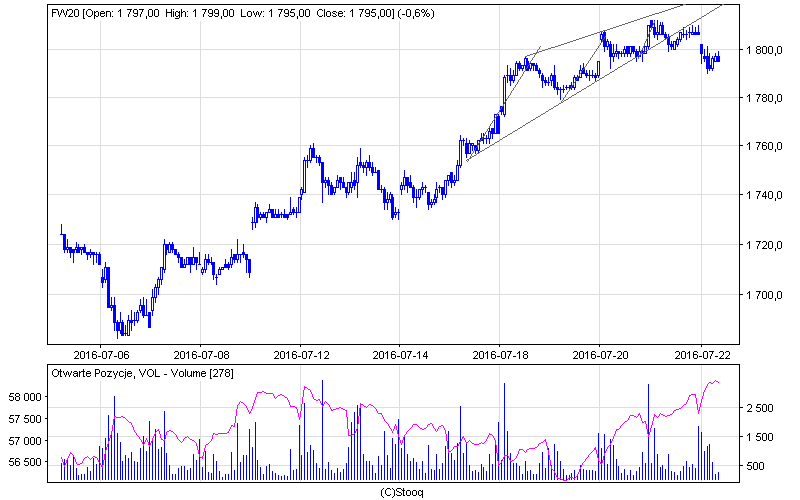Click the date label 2016-07-18

point(501,355)
